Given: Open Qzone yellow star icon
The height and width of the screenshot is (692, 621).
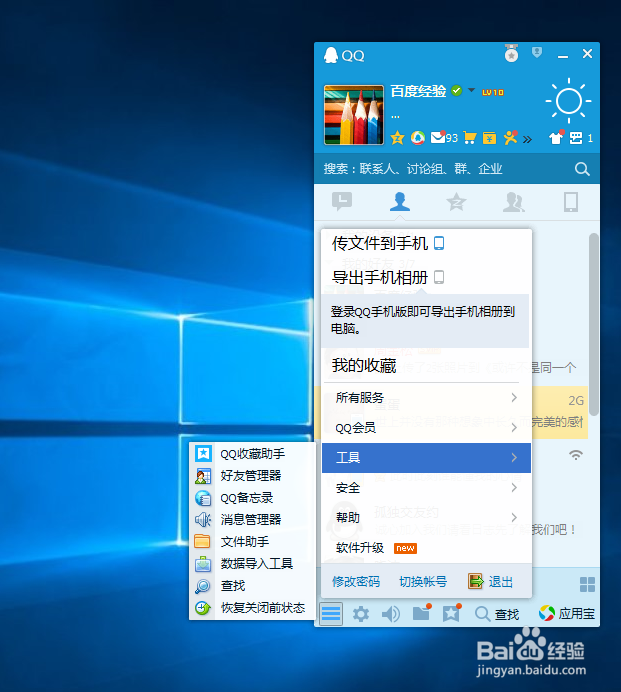Looking at the screenshot, I should (x=397, y=138).
